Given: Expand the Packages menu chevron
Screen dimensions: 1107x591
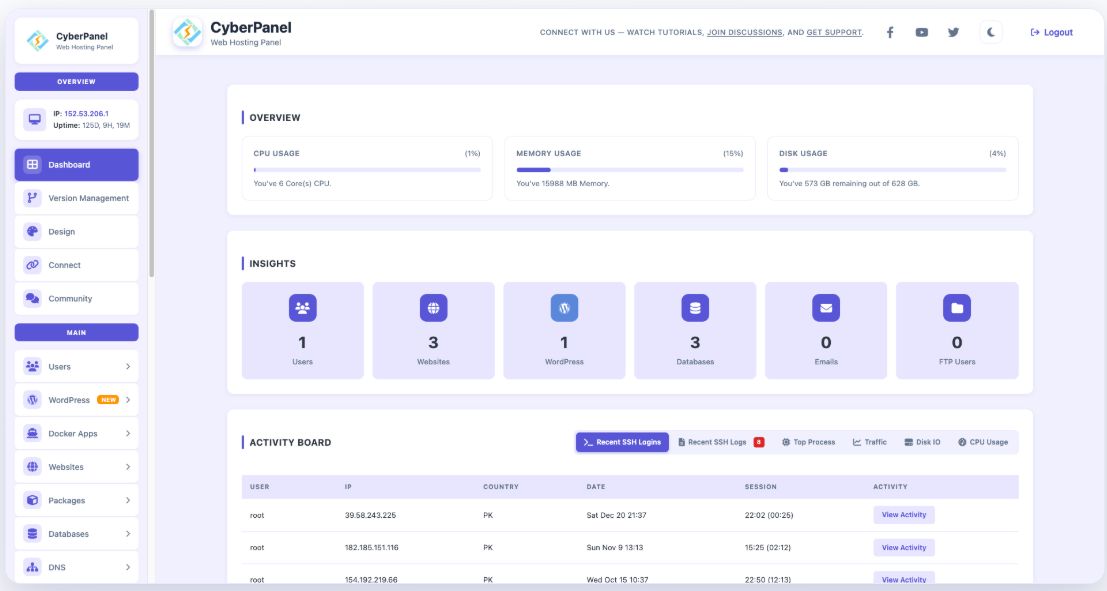Looking at the screenshot, I should 128,501.
